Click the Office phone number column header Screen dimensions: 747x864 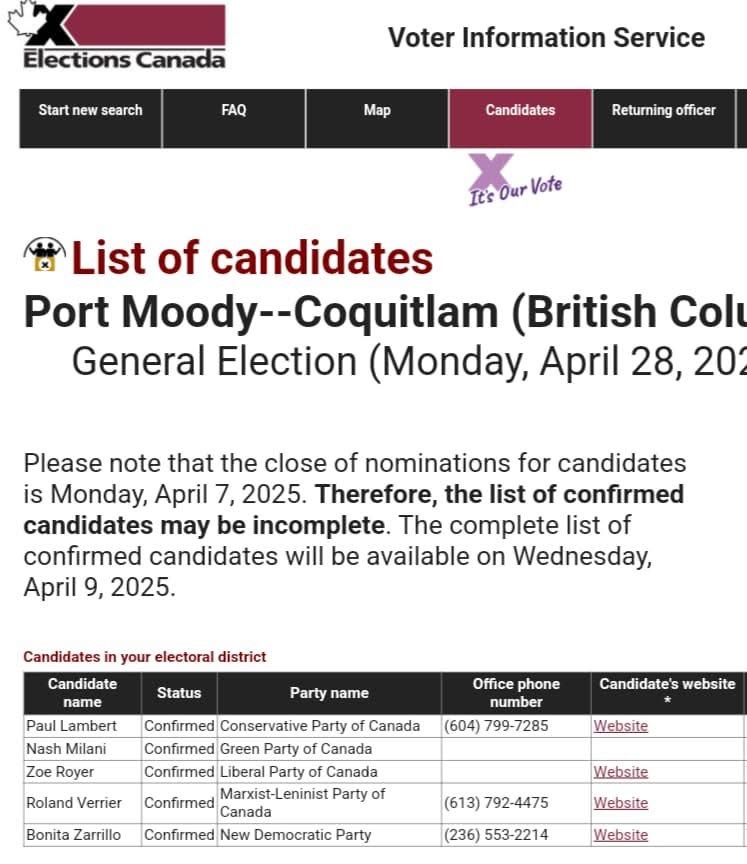tap(516, 693)
